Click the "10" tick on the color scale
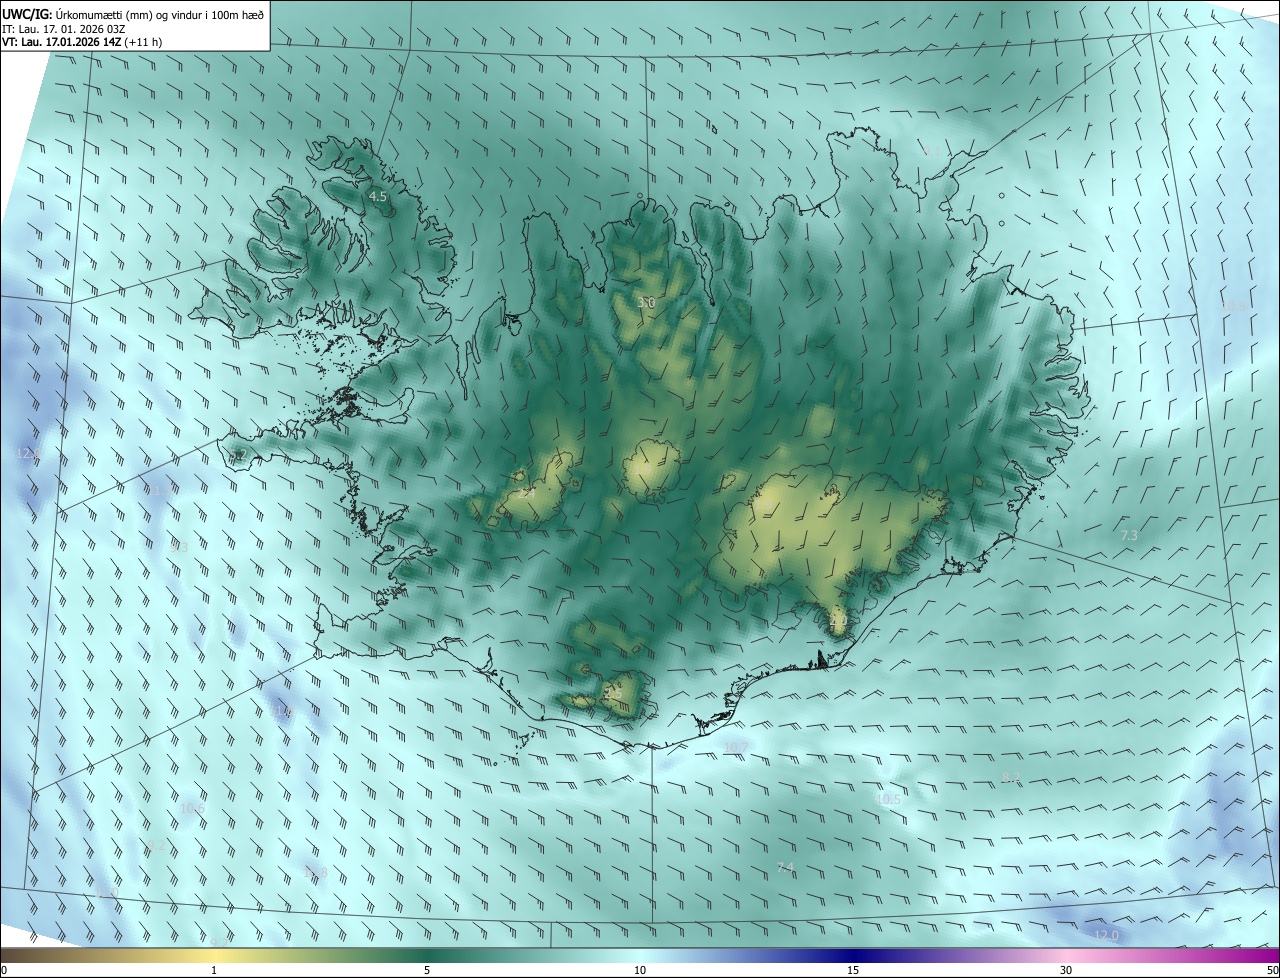Image resolution: width=1280 pixels, height=978 pixels. click(640, 971)
